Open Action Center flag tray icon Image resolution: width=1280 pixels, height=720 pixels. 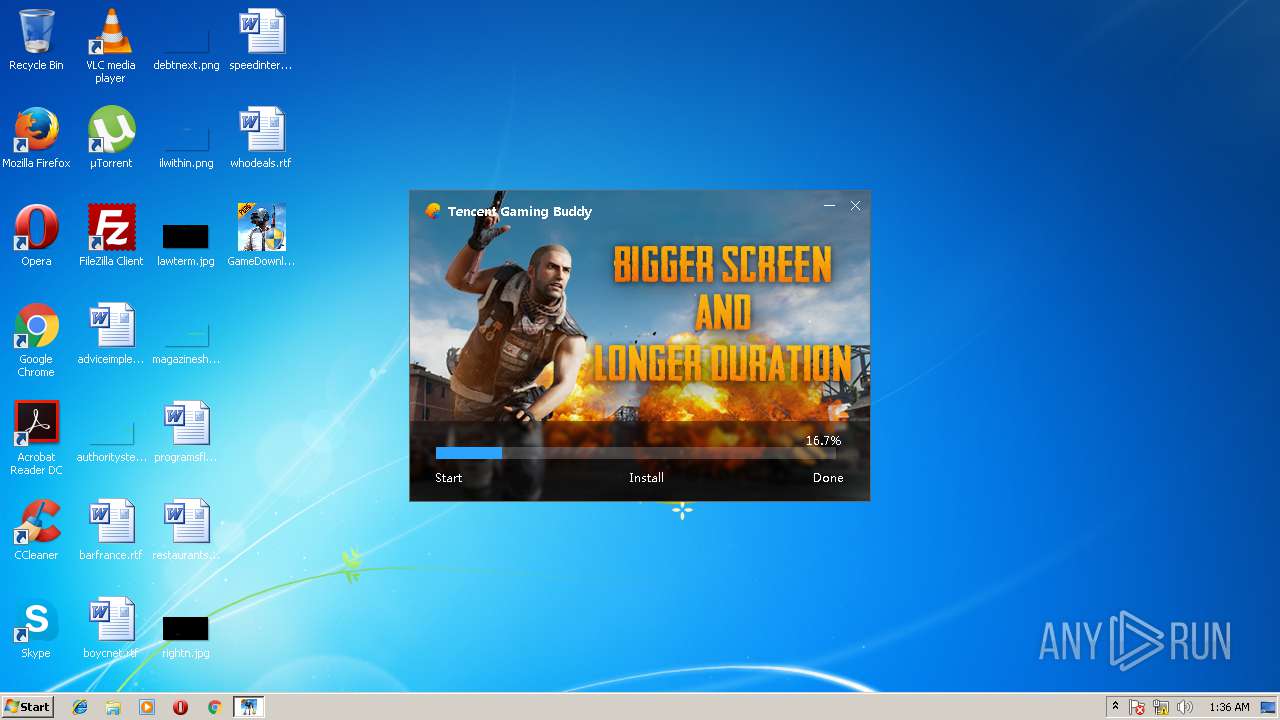pyautogui.click(x=1138, y=707)
